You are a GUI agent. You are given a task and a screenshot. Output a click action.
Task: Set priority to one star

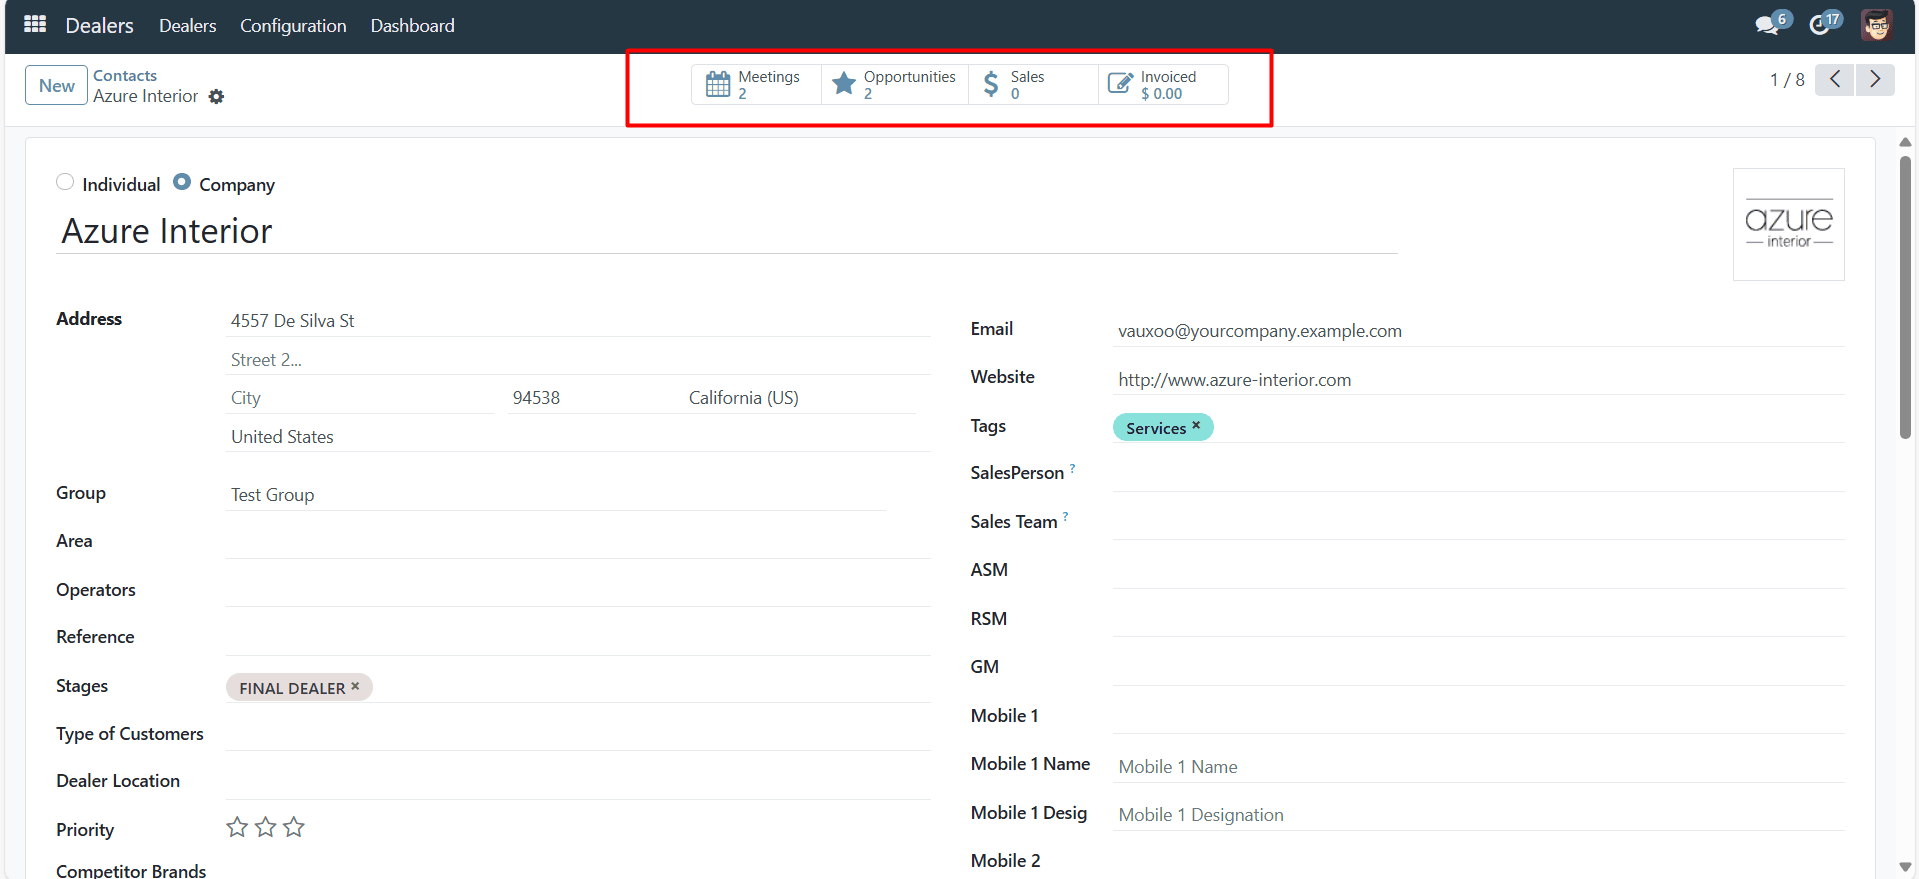(x=237, y=827)
